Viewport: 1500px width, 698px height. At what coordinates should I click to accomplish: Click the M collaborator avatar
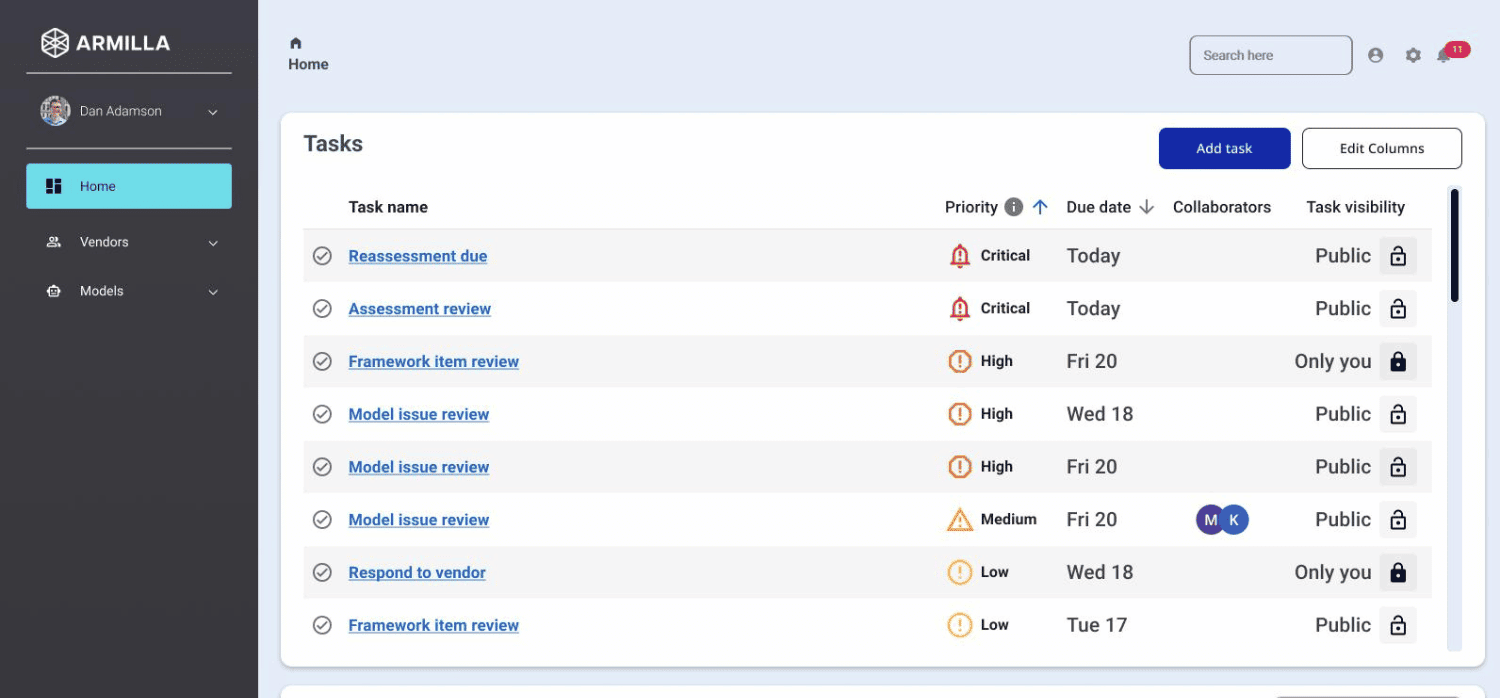(x=1210, y=520)
